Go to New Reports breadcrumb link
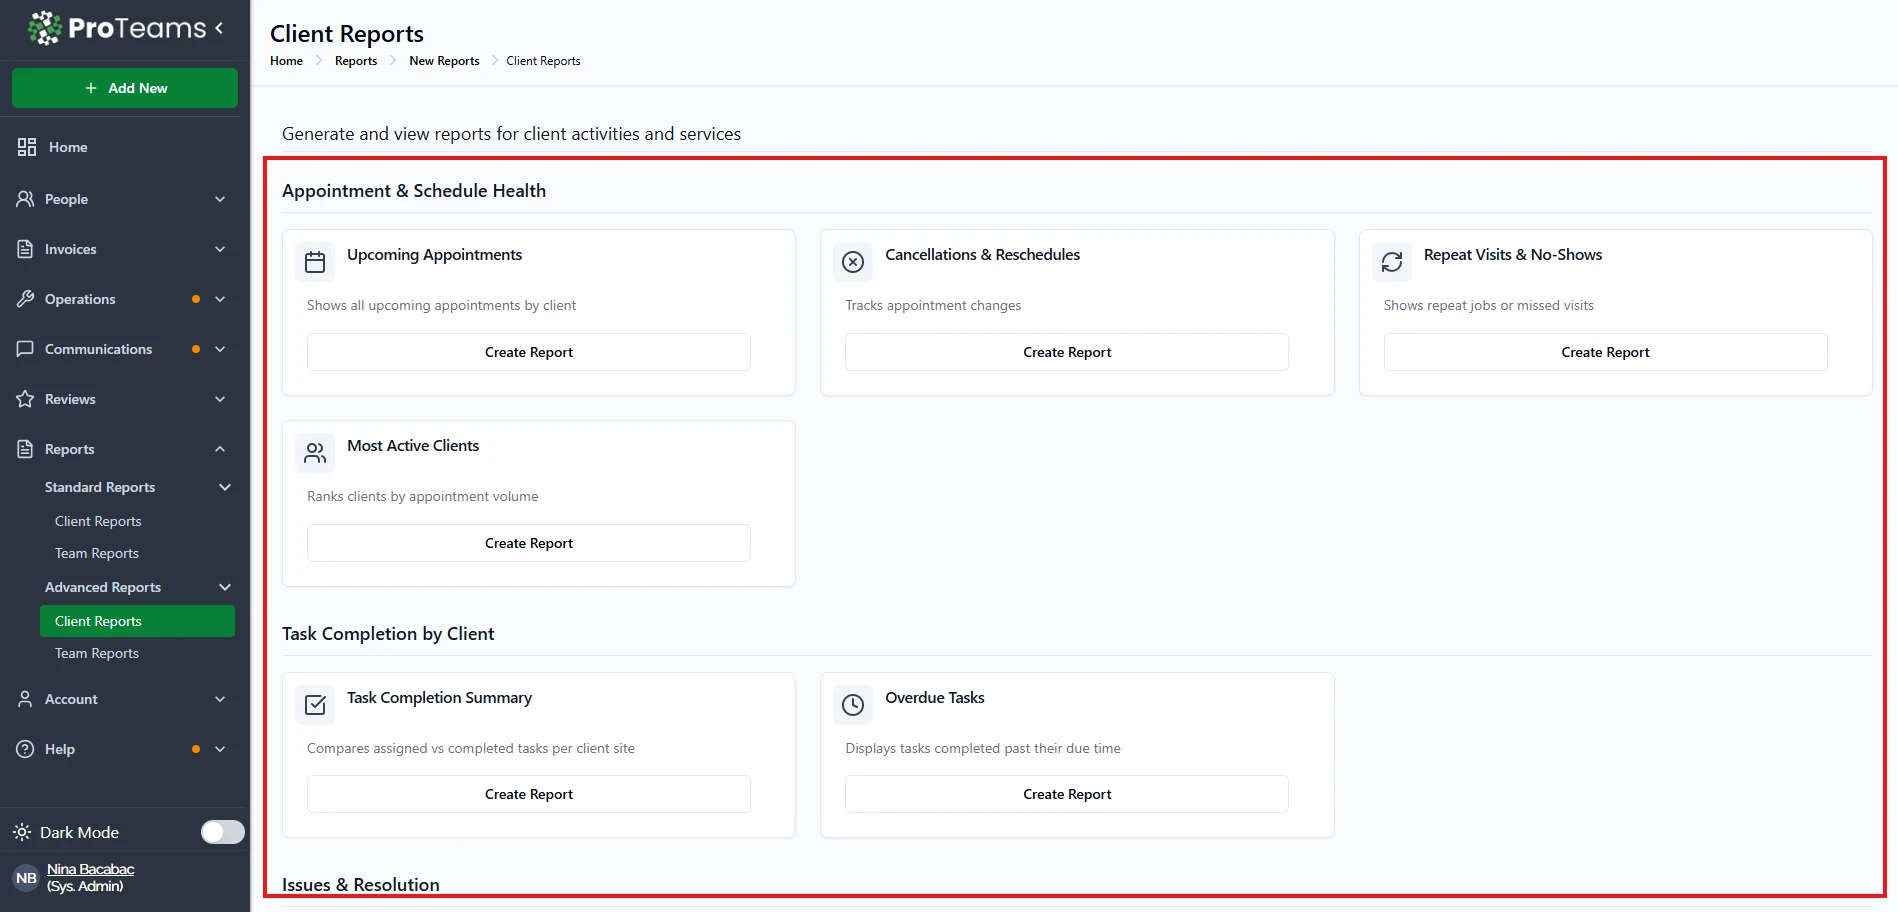Image resolution: width=1898 pixels, height=912 pixels. [444, 61]
